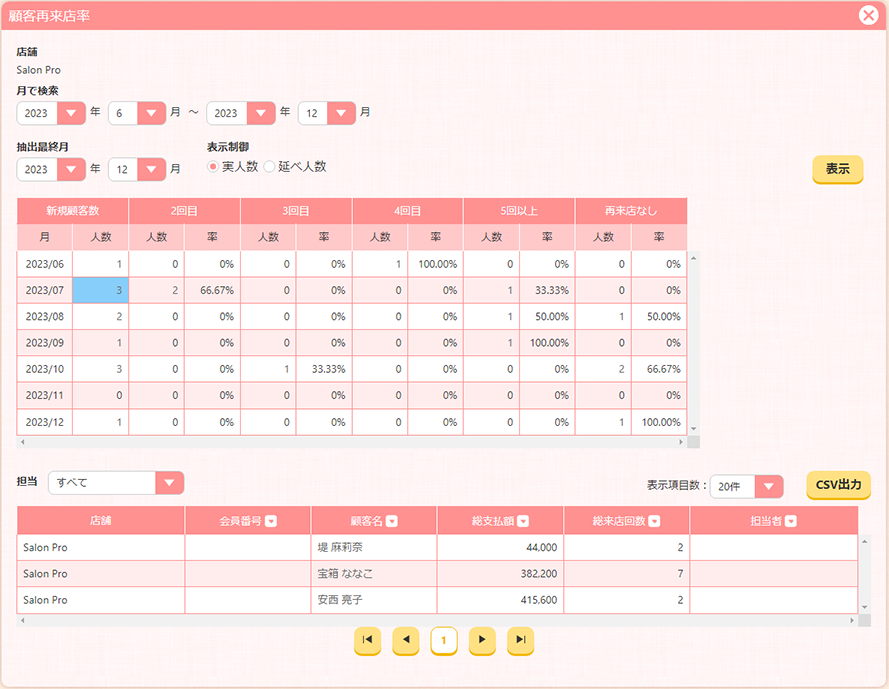Click 415,600 total payment cell
This screenshot has height=689, width=889.
(500, 600)
